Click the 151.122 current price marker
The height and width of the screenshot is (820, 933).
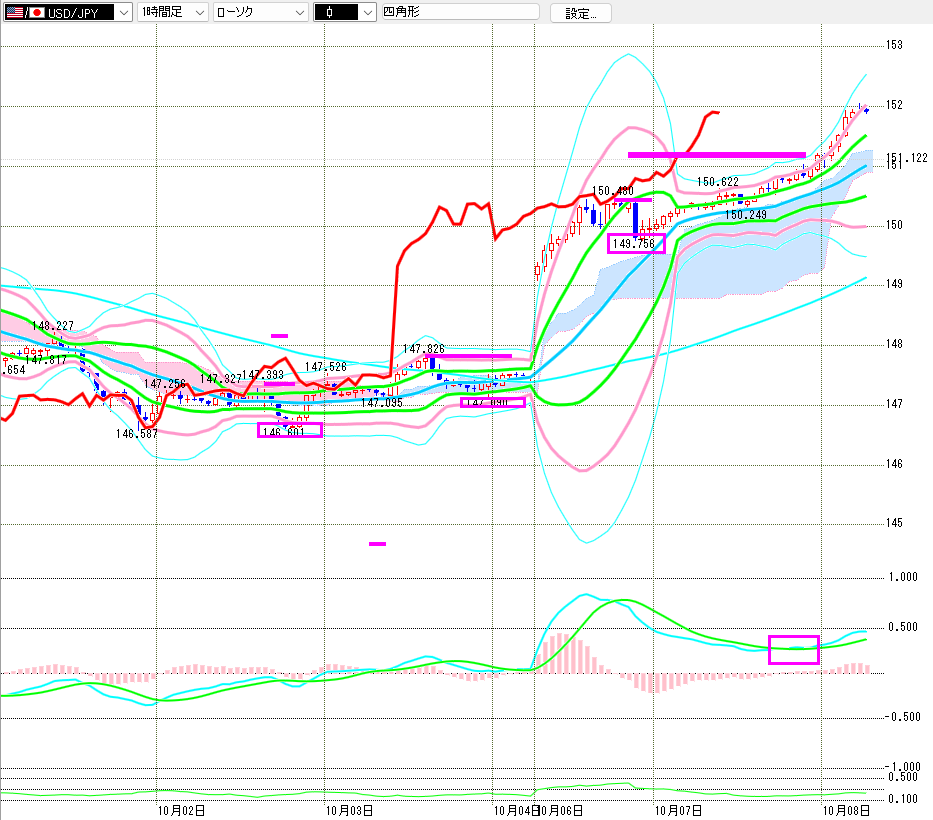908,158
